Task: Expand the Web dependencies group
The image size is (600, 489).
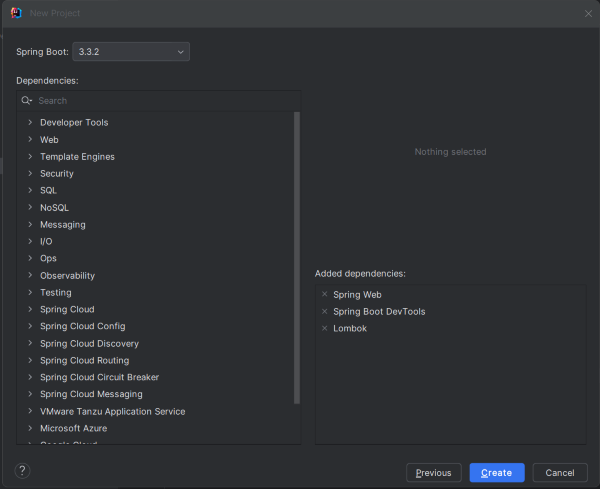Action: click(30, 139)
